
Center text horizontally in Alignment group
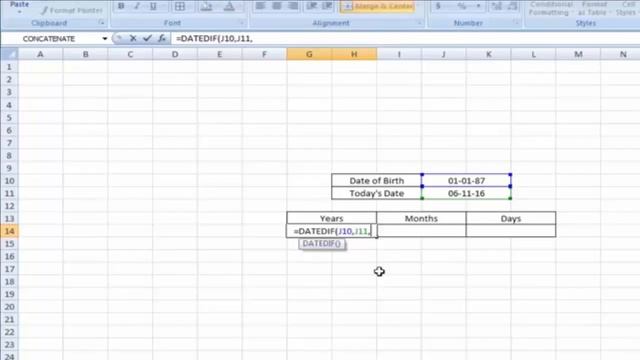coord(276,6)
